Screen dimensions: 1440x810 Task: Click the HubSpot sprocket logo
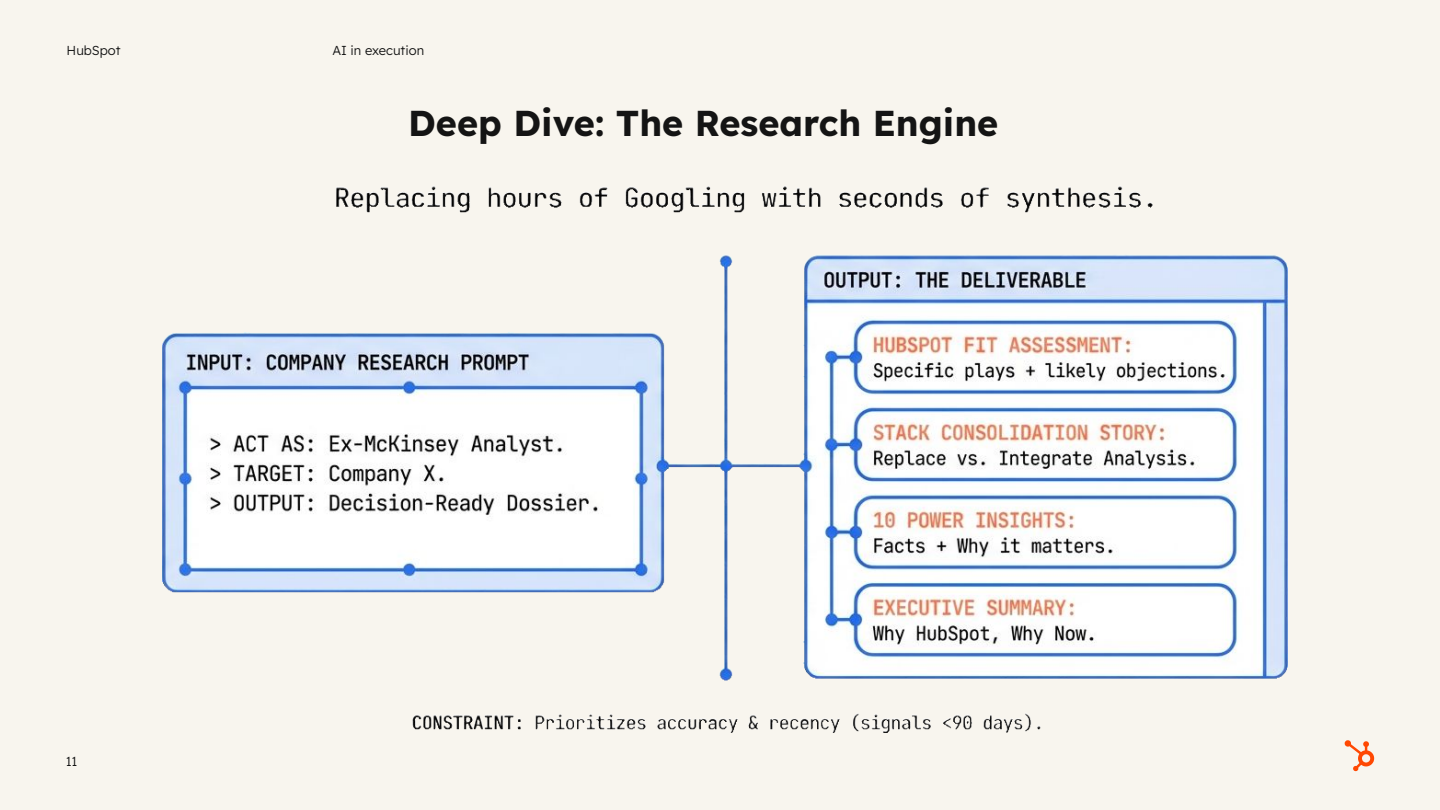[1359, 756]
